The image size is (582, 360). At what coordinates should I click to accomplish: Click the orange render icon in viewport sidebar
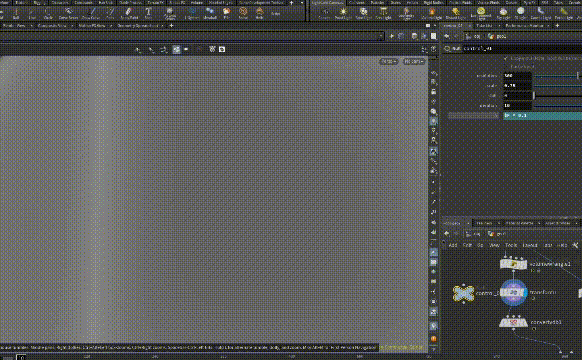[434, 339]
